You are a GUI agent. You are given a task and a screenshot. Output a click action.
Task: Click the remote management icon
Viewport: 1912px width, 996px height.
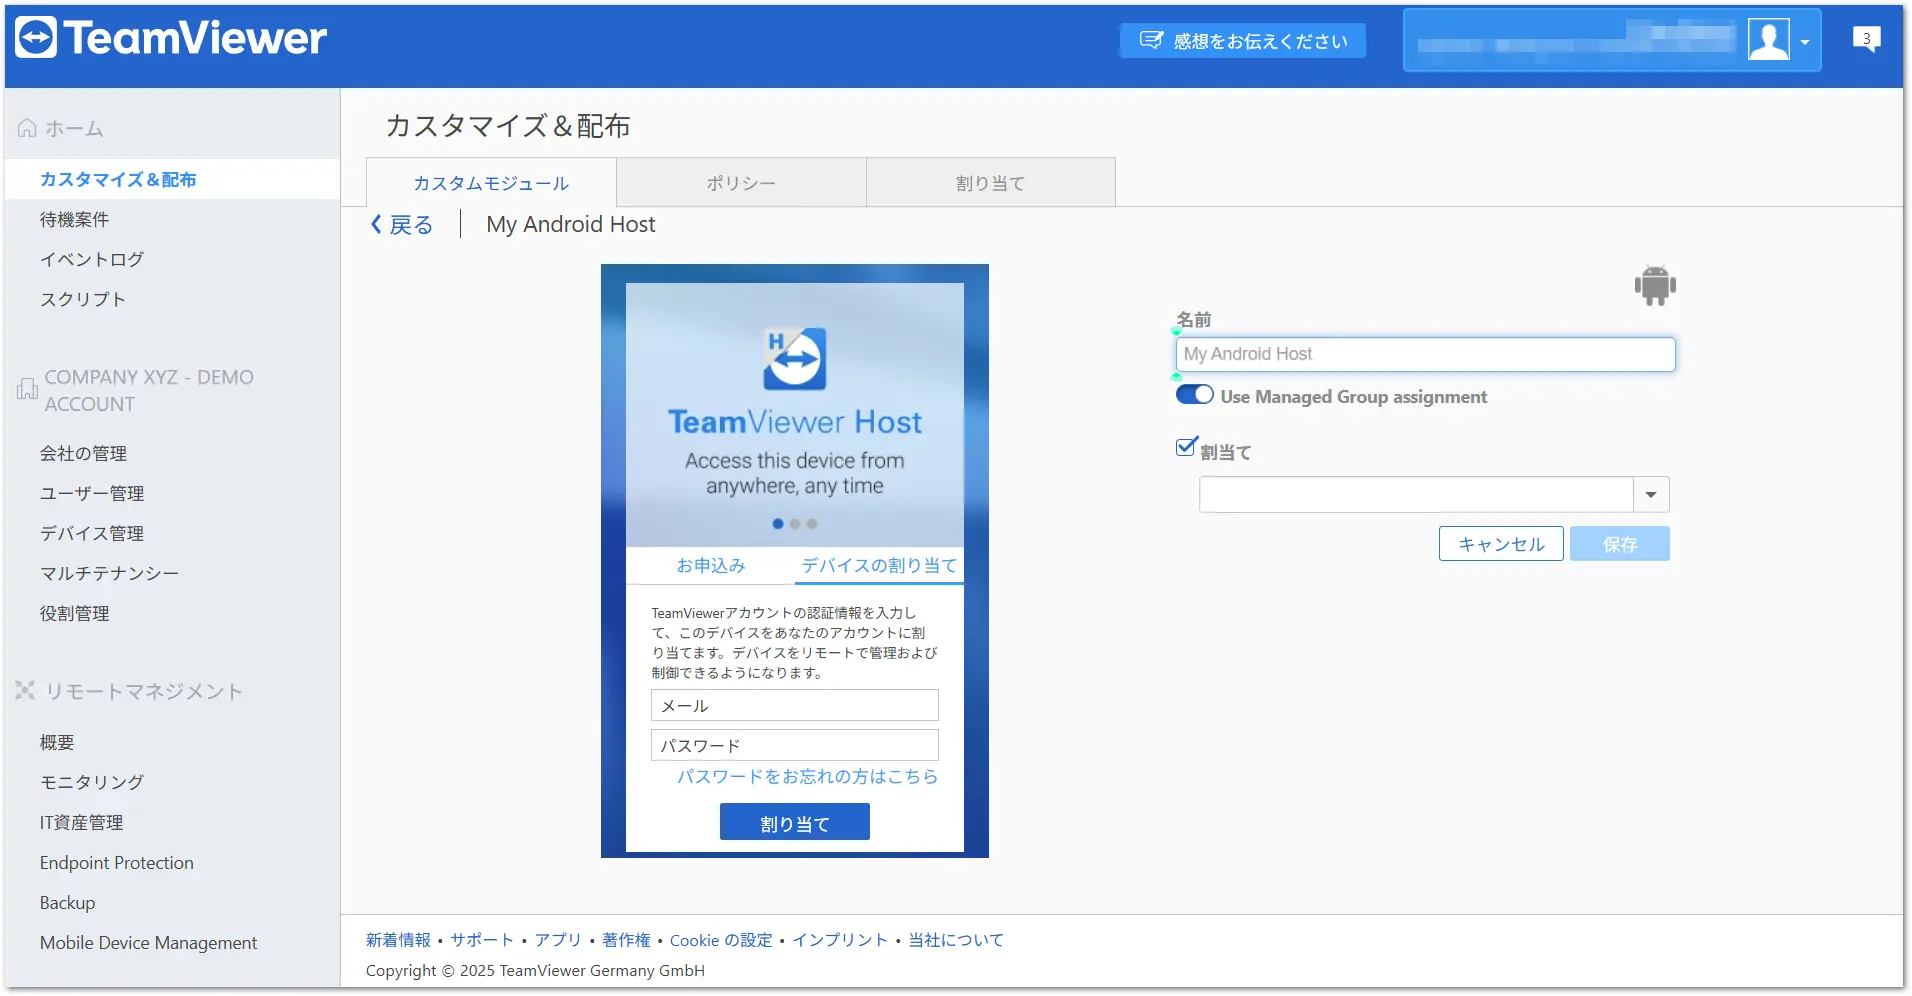(25, 690)
